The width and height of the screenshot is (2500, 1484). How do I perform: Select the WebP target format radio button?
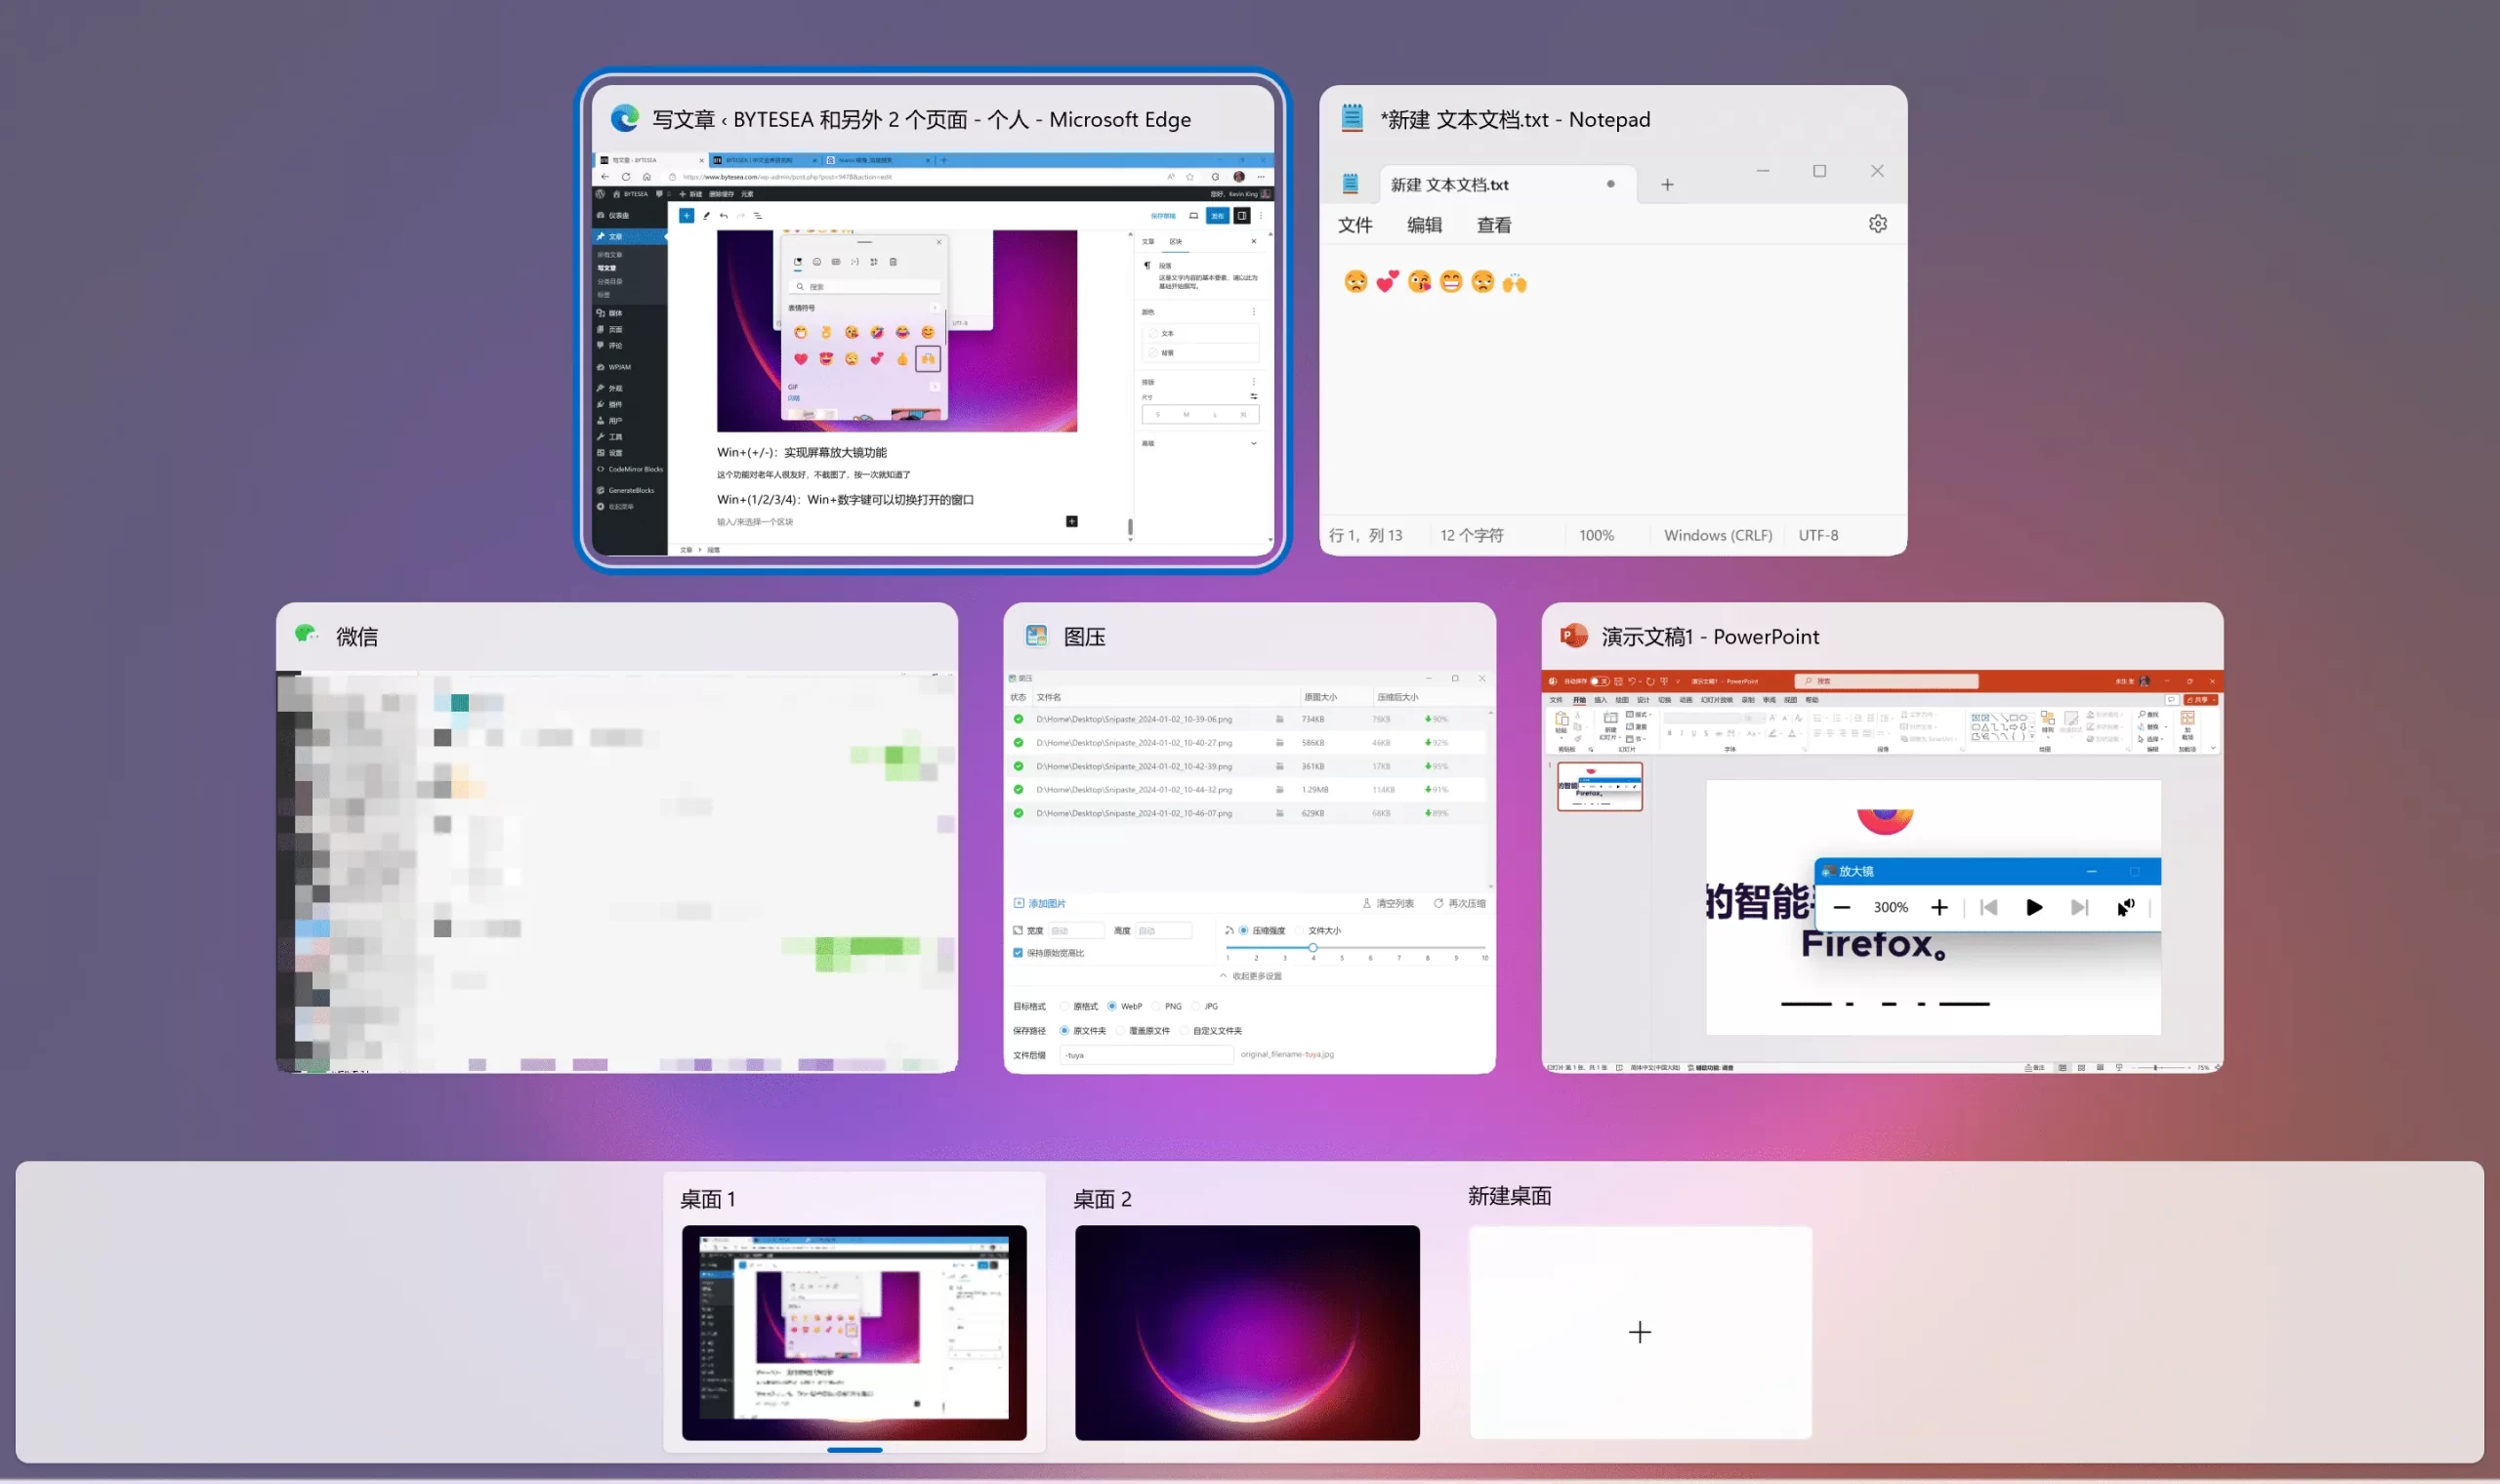point(1111,1006)
